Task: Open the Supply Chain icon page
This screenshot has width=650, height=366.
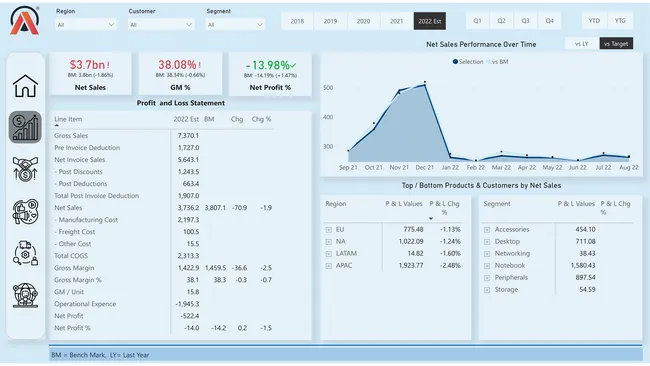Action: pyautogui.click(x=25, y=253)
